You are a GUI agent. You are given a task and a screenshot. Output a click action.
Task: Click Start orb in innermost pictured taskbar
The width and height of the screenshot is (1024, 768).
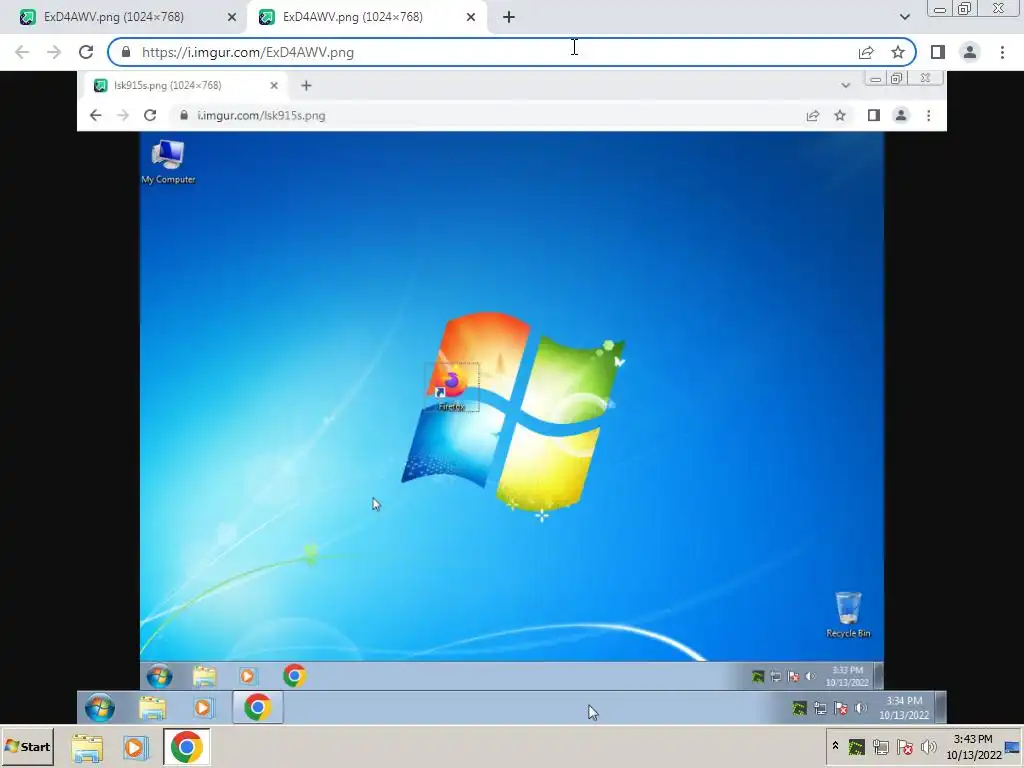[160, 676]
